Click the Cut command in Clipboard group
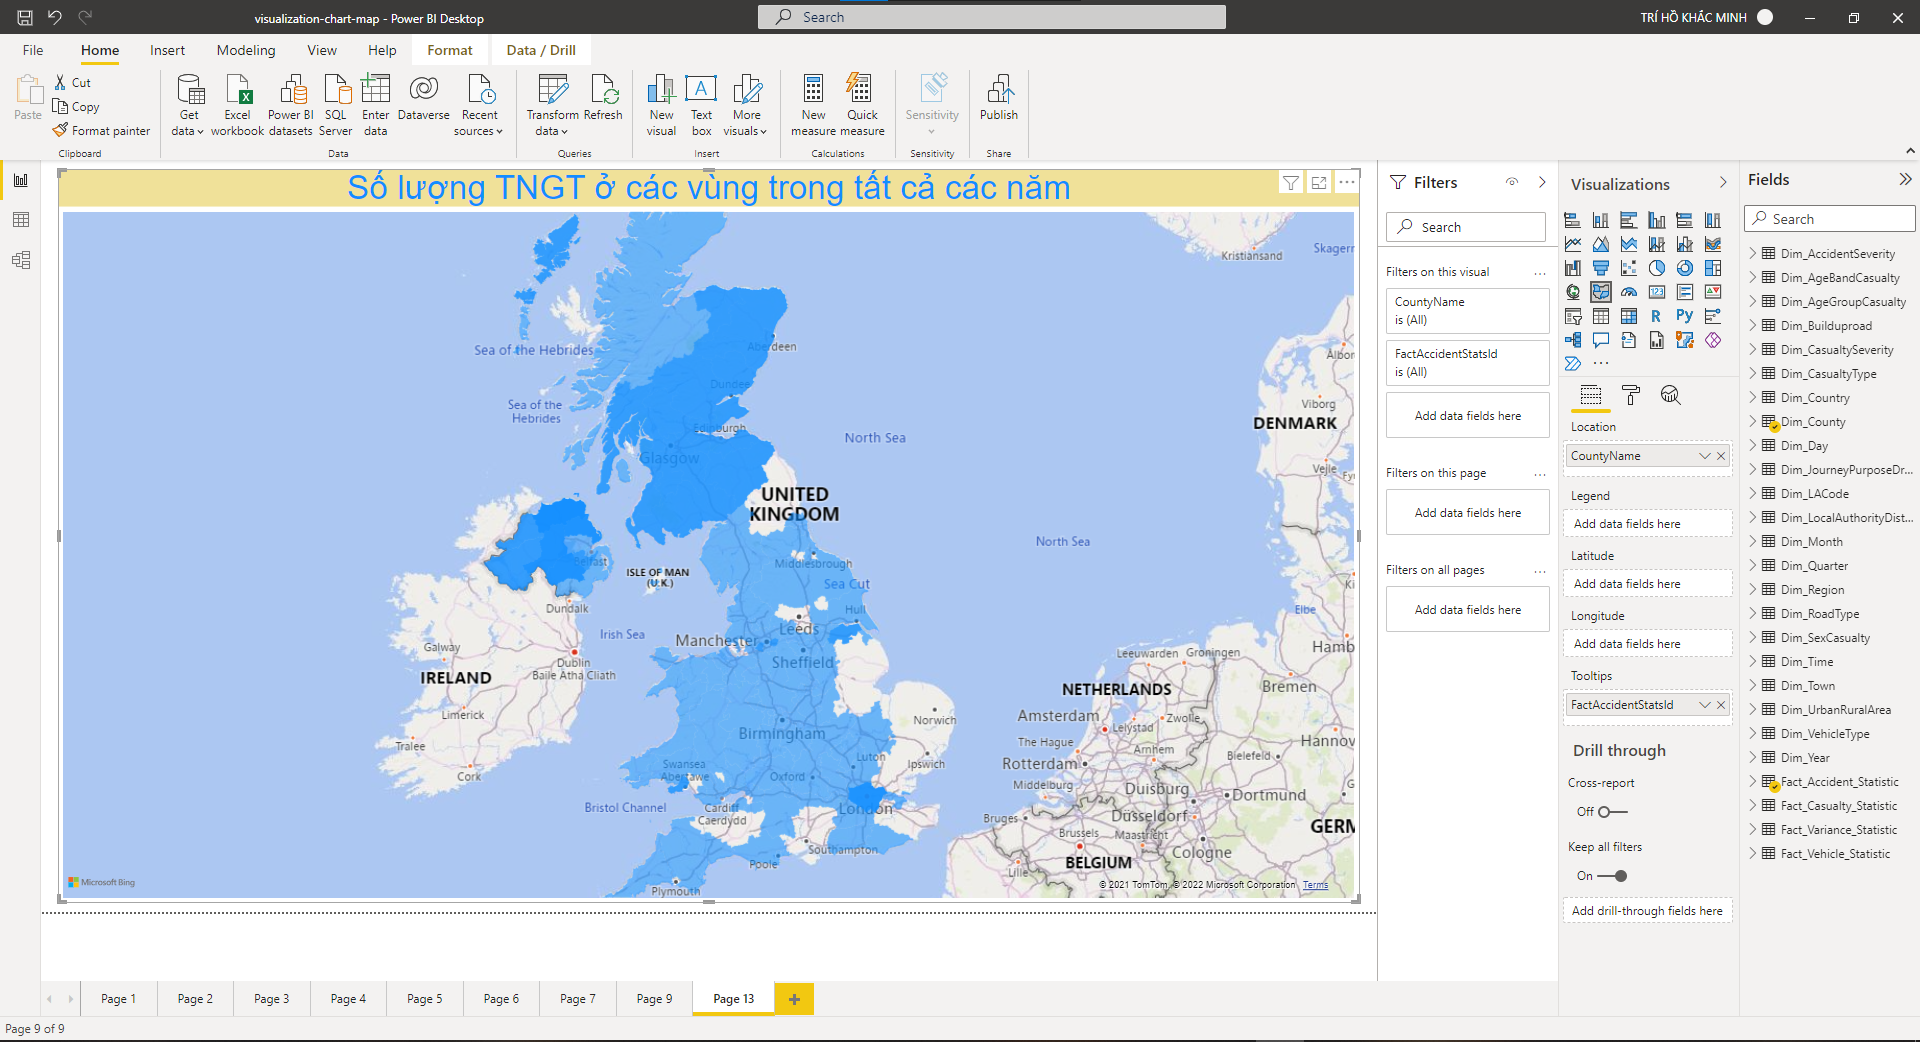 click(72, 83)
